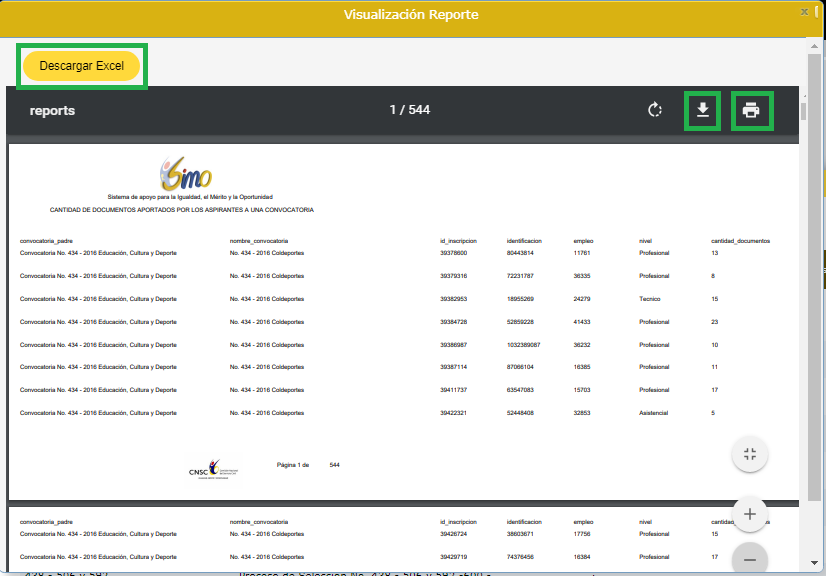
Task: Click the reports document title
Action: (52, 110)
